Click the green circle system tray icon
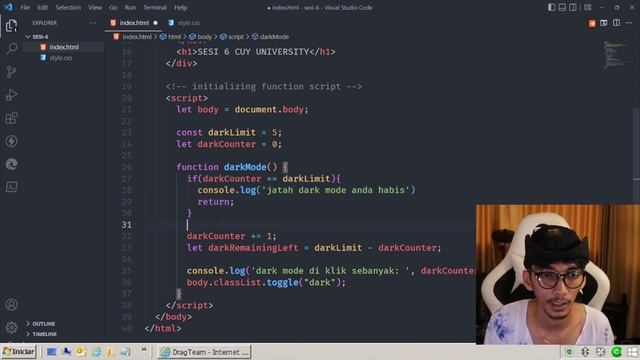This screenshot has height=360, width=640. click(617, 352)
